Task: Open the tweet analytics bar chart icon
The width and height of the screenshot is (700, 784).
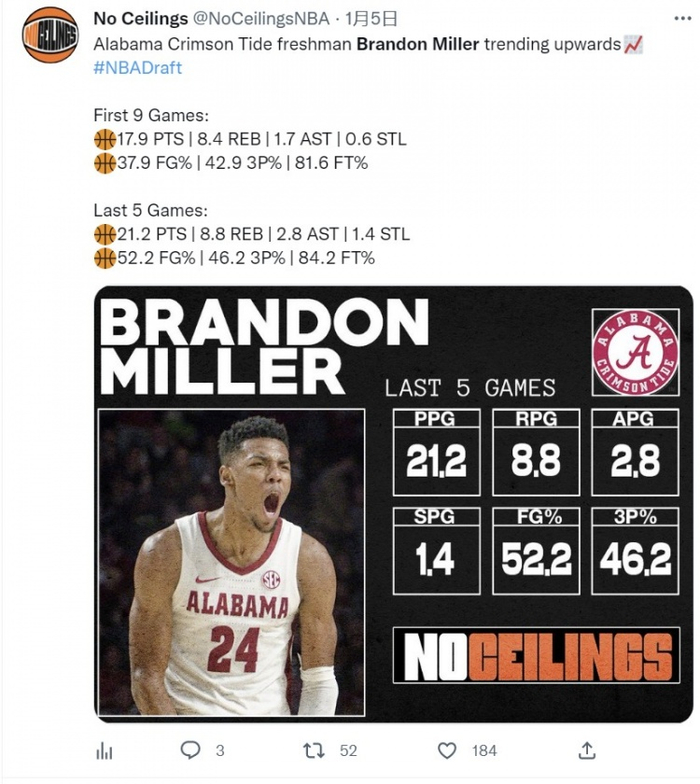Action: tap(103, 750)
